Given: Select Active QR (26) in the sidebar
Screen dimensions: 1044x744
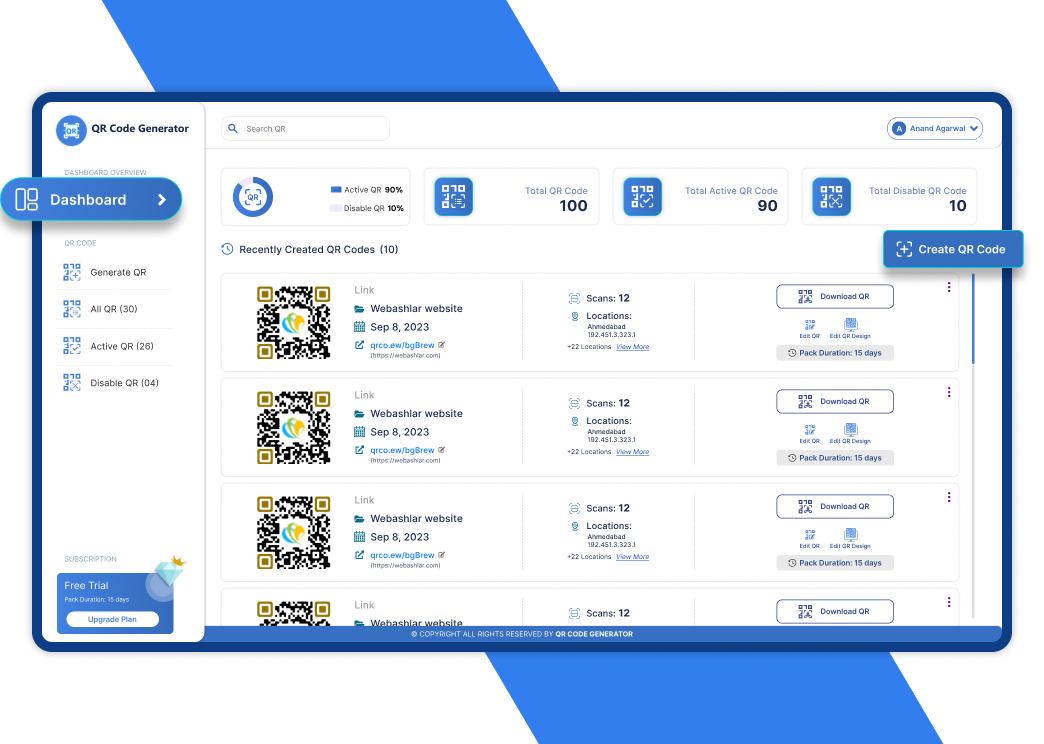Looking at the screenshot, I should tap(115, 346).
